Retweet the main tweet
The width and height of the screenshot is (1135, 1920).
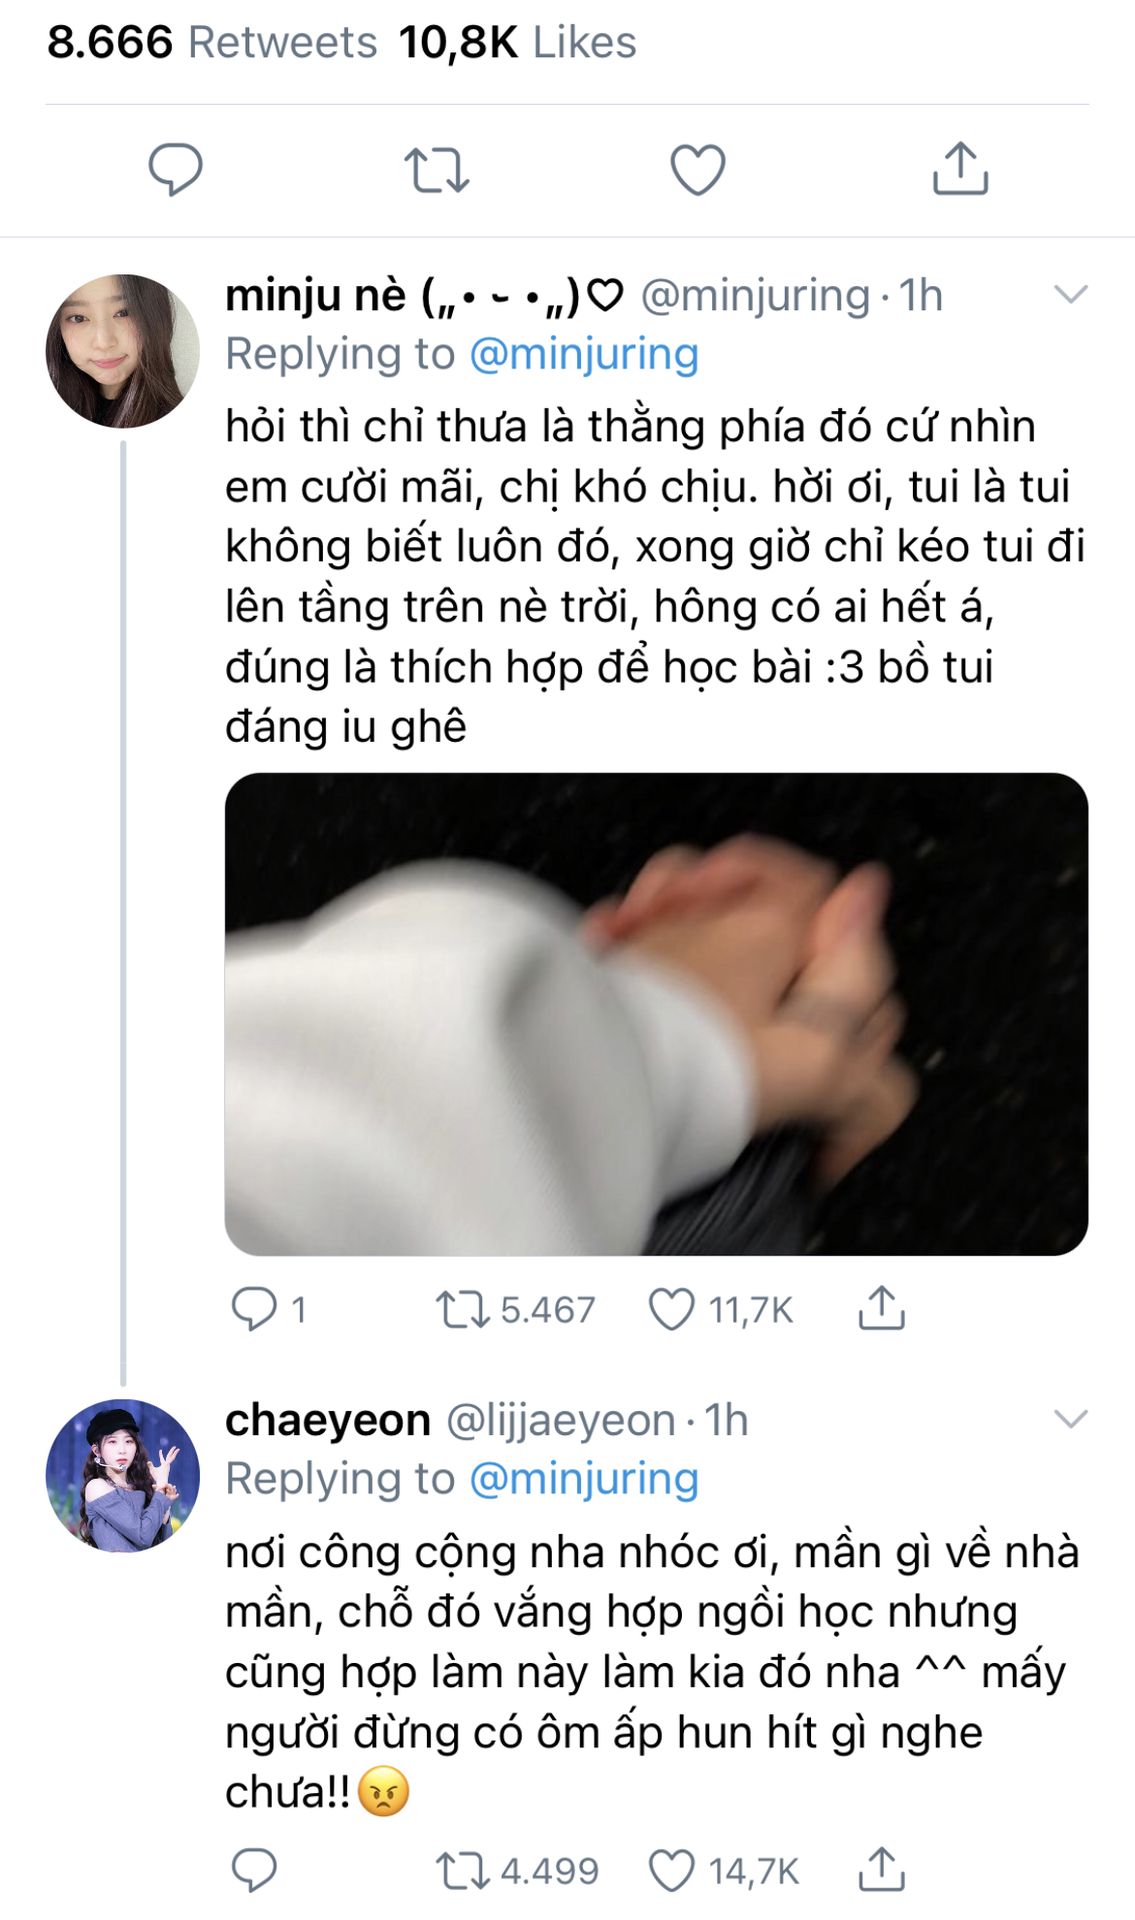coord(437,170)
